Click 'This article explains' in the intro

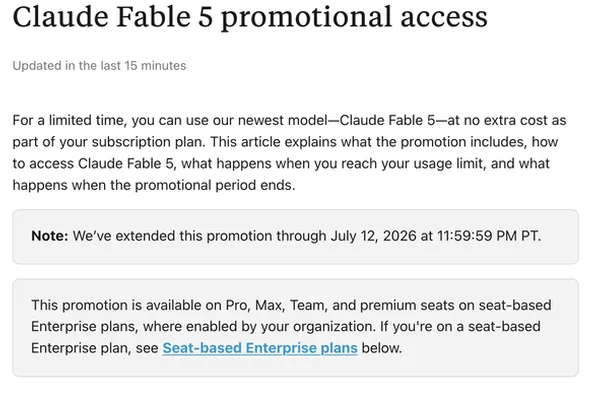pos(273,142)
